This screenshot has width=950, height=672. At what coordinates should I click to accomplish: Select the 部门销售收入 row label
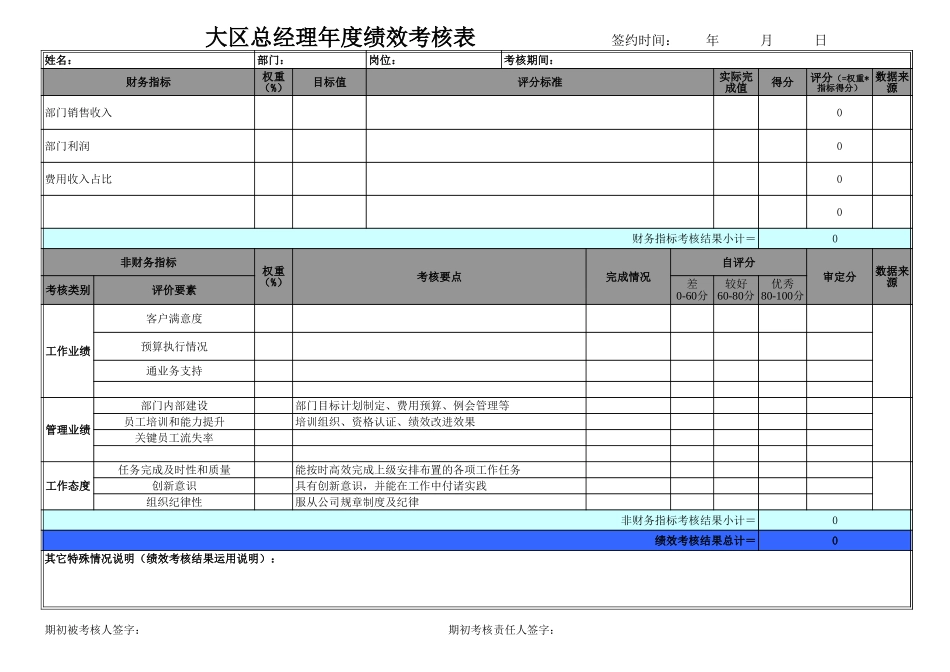148,113
